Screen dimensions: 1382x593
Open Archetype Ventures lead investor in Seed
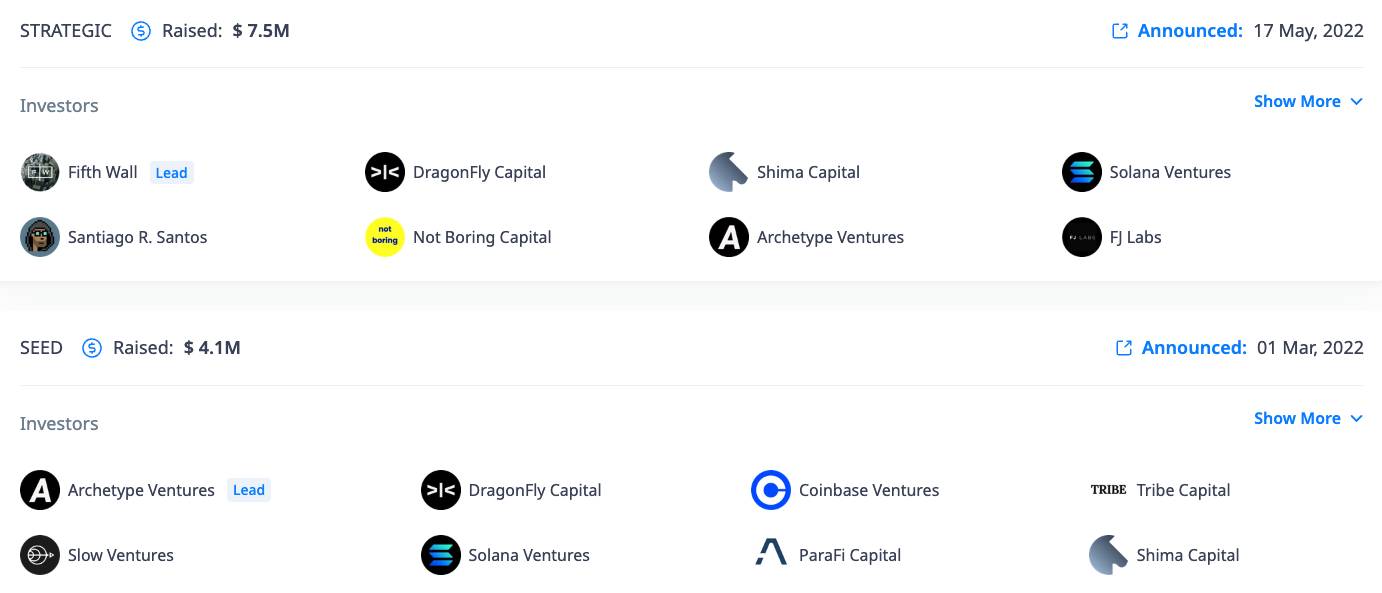tap(141, 490)
